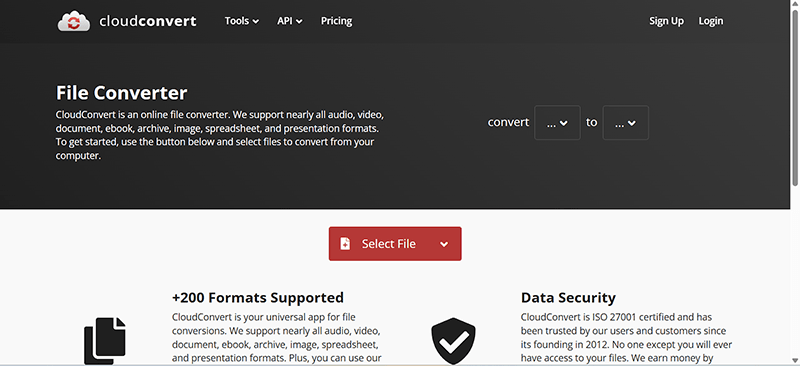Image resolution: width=800 pixels, height=366 pixels.
Task: Open the target format dropdown after 'to'
Action: [626, 123]
